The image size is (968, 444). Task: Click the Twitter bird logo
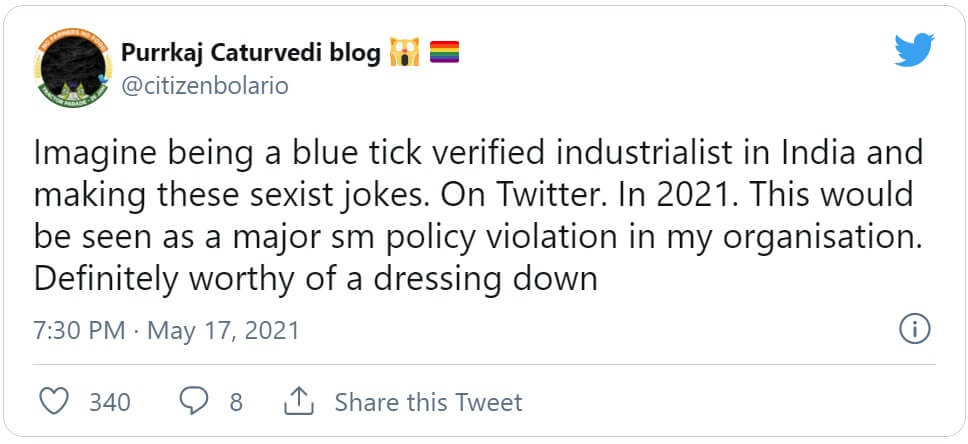[x=913, y=51]
